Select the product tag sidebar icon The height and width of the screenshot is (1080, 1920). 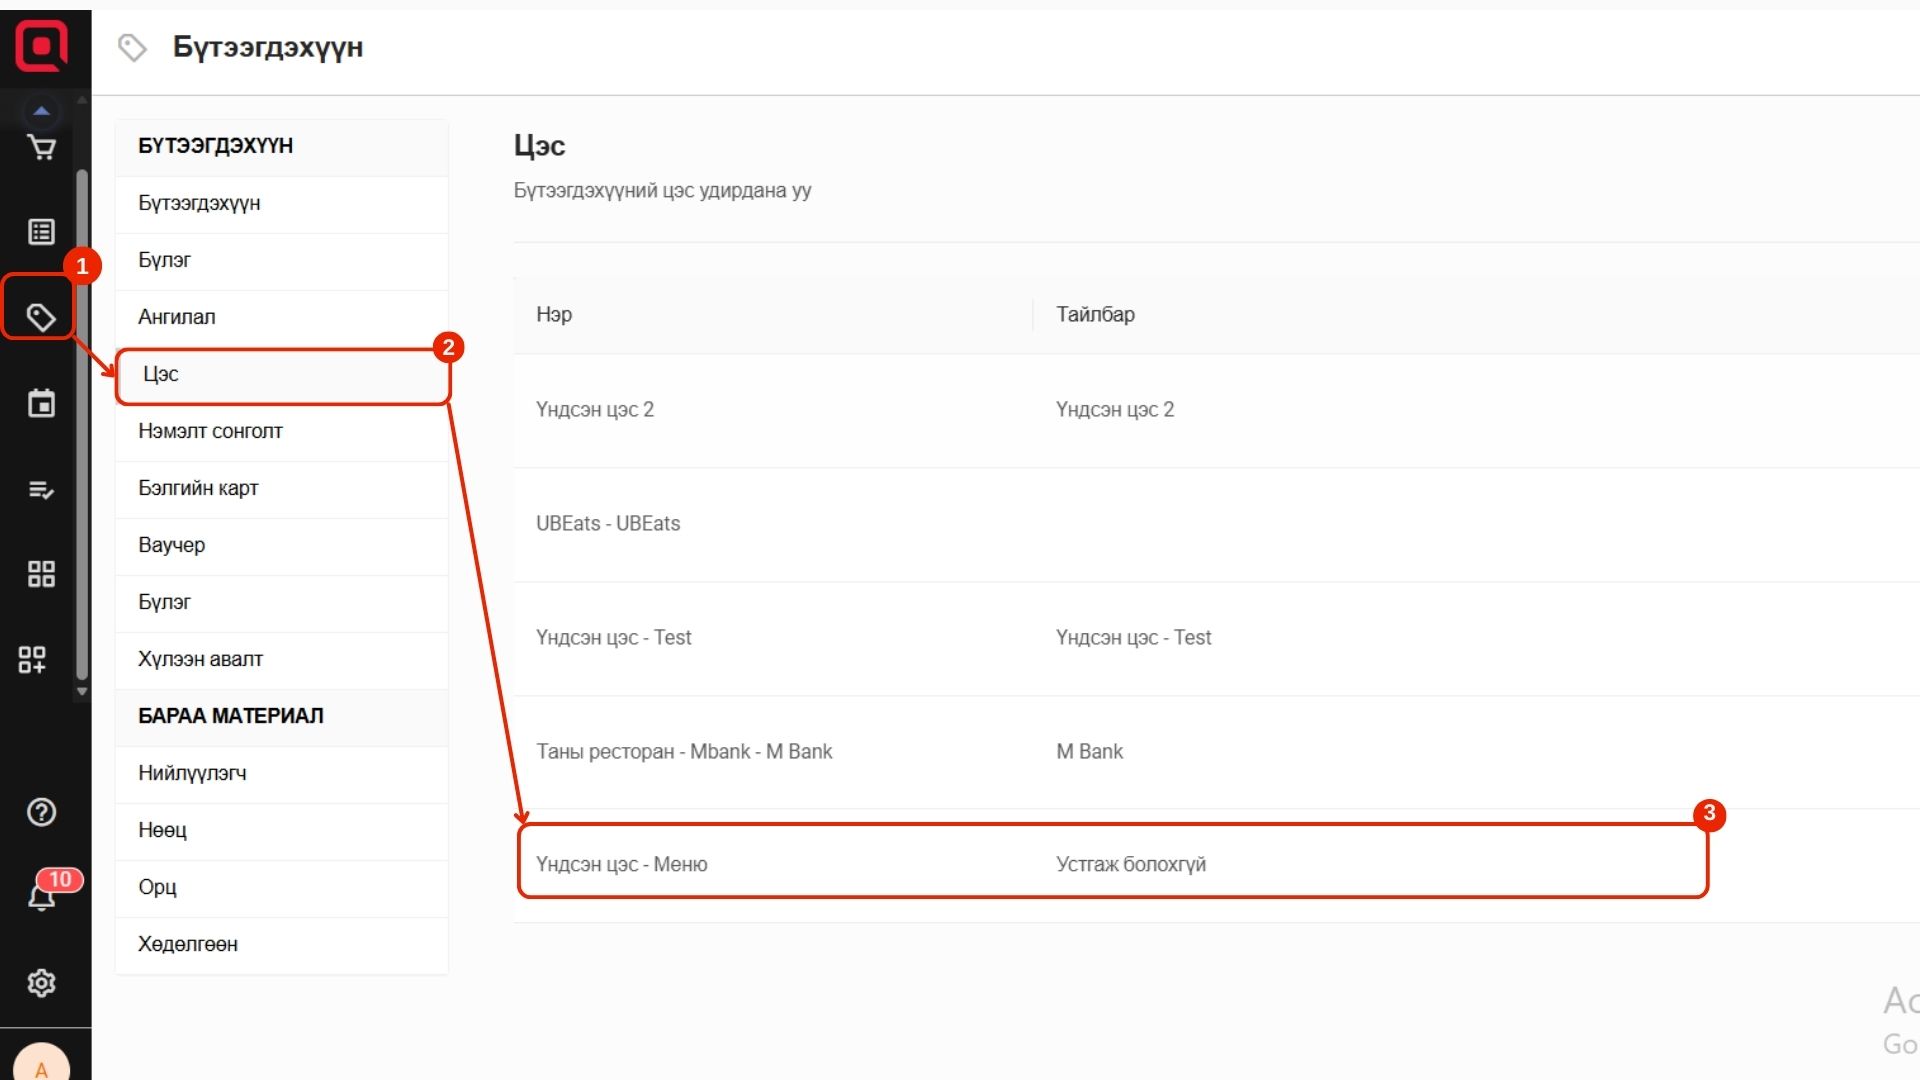click(x=41, y=317)
